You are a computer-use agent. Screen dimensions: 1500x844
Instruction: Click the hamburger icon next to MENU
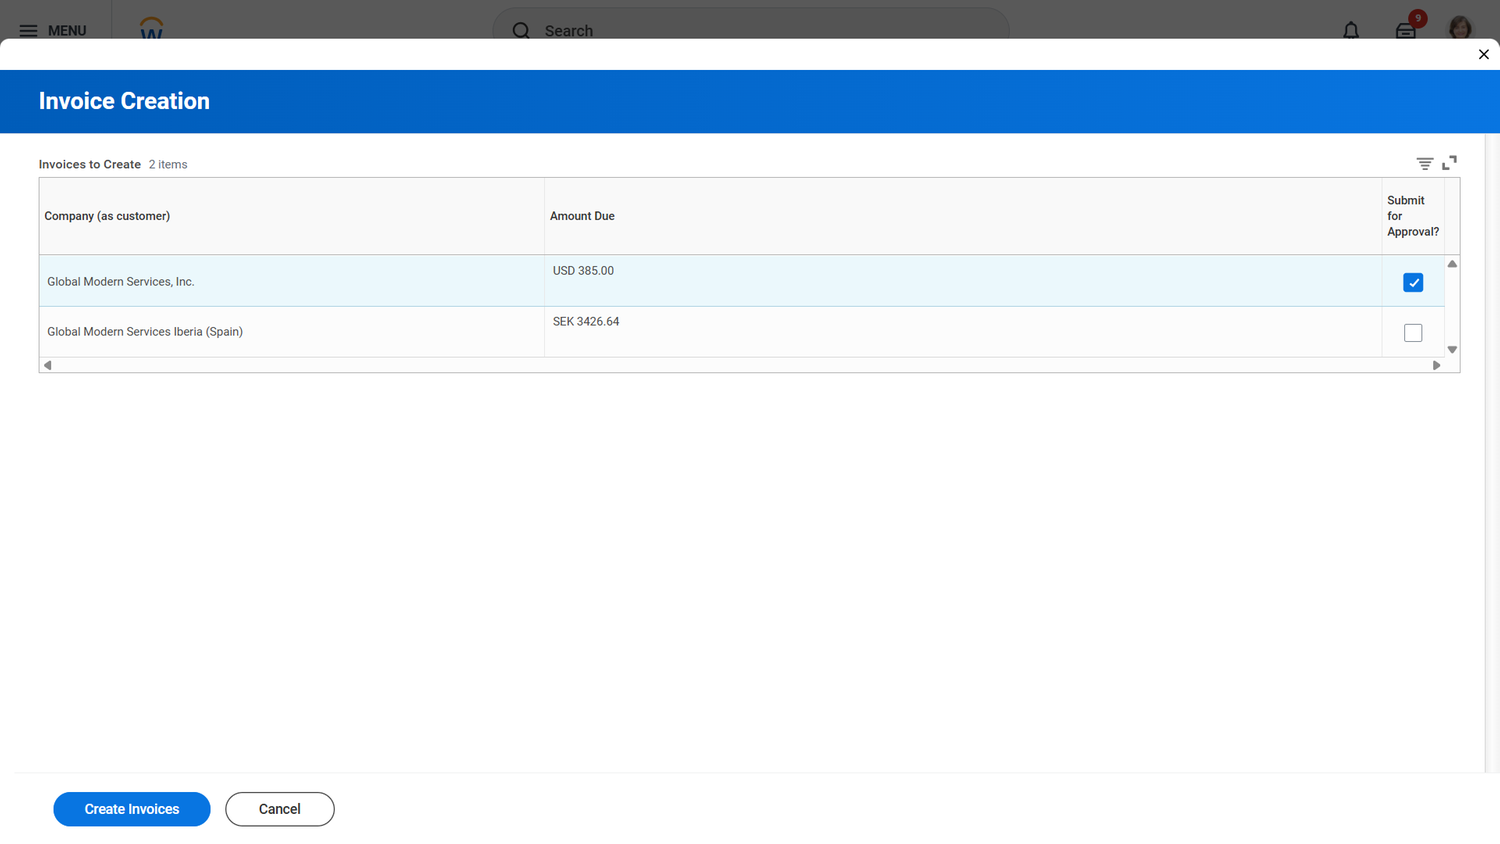(29, 30)
